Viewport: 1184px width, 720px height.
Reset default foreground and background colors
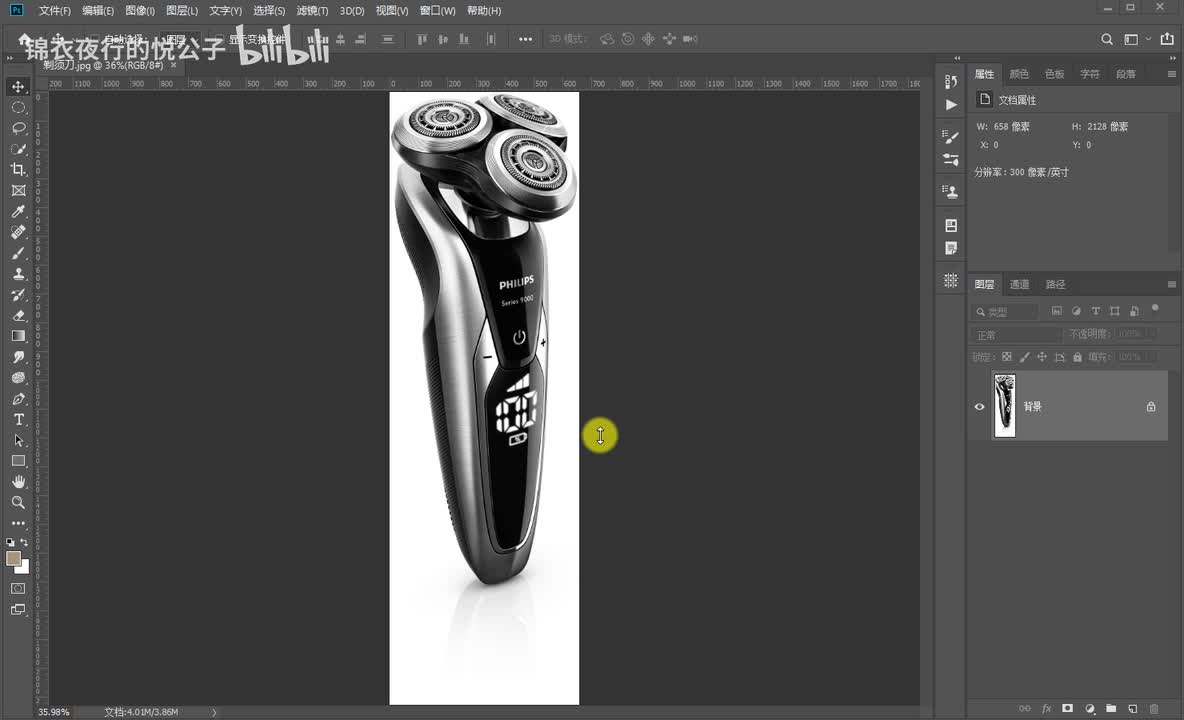(x=10, y=542)
